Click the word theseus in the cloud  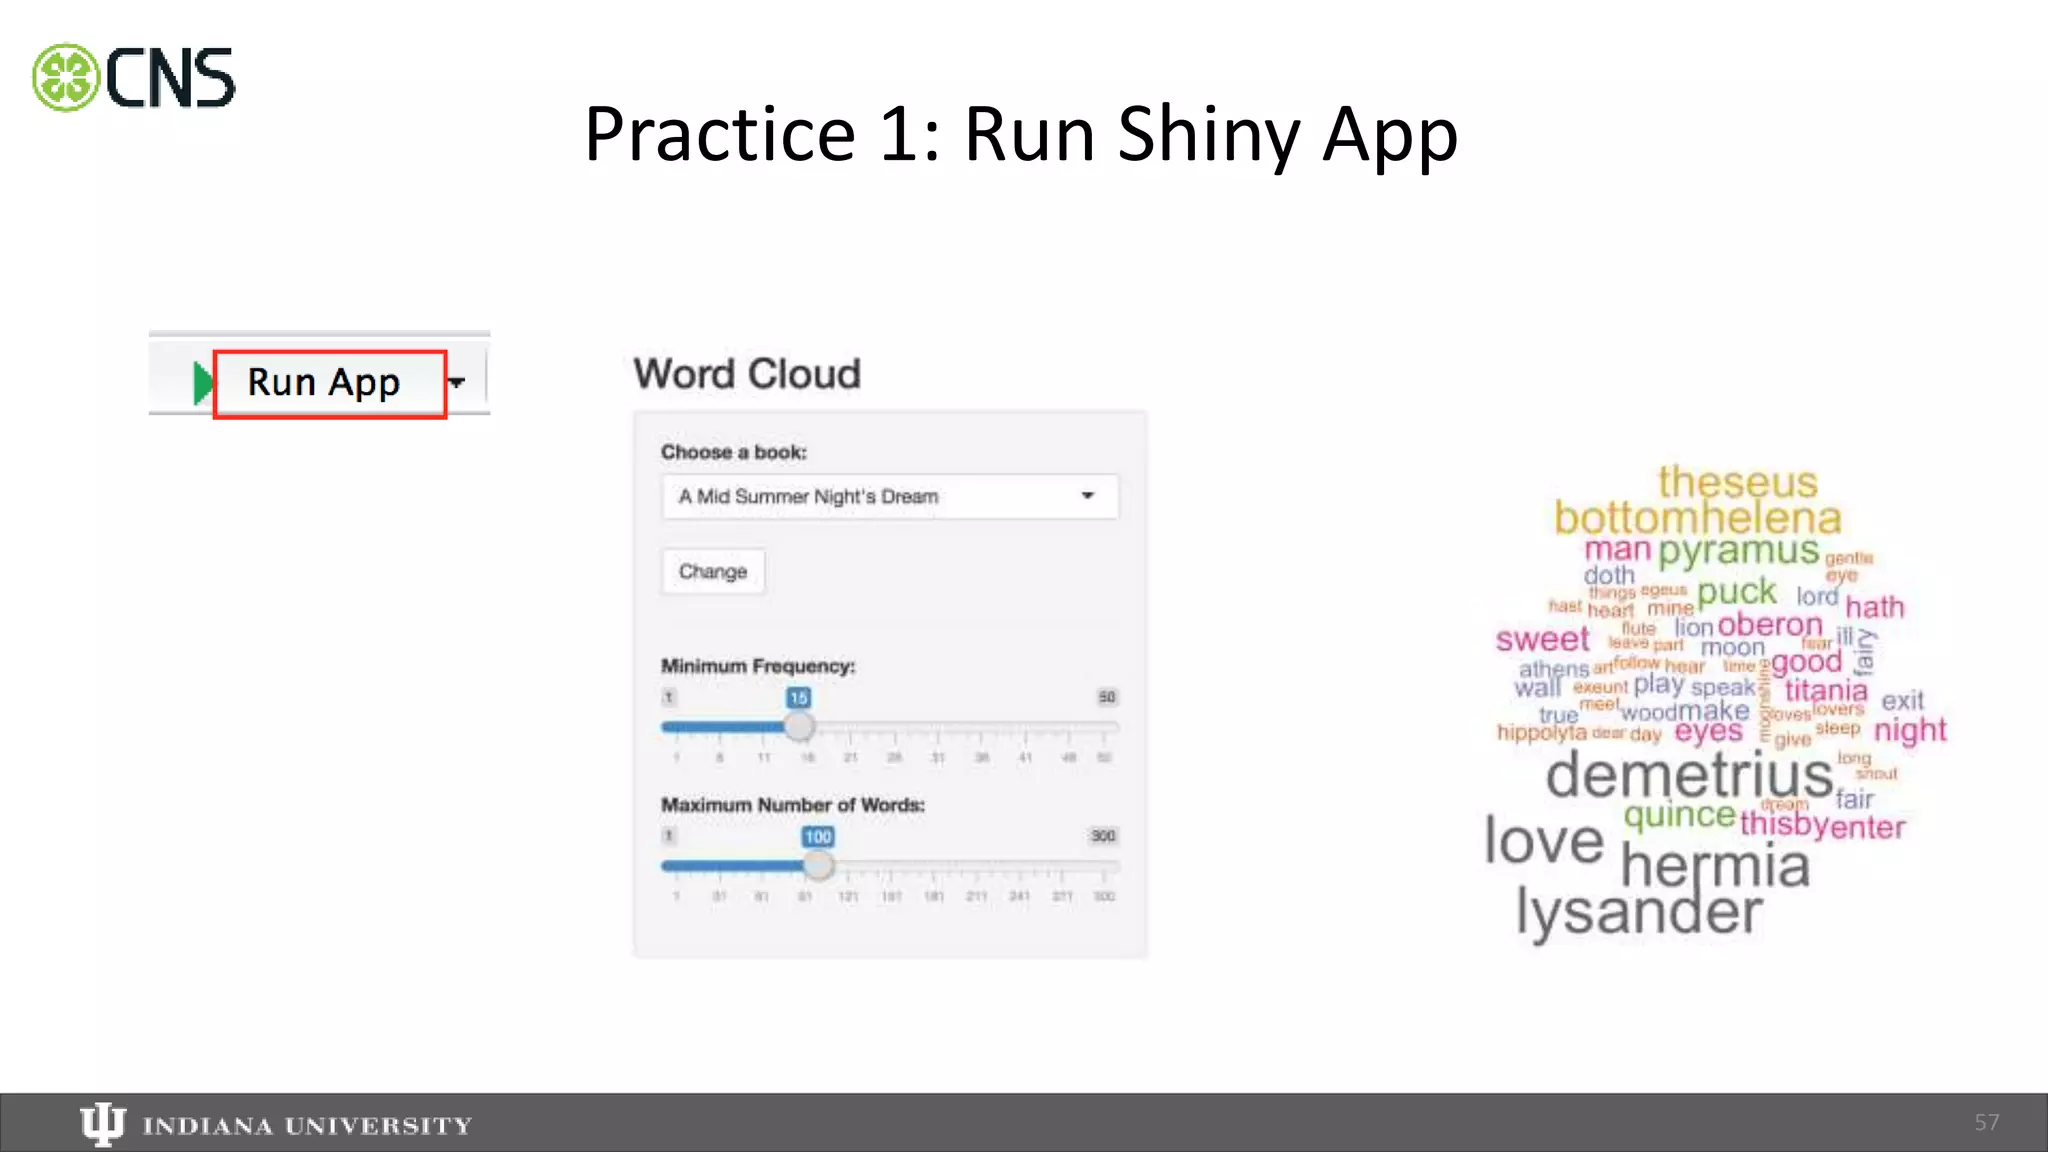1737,482
